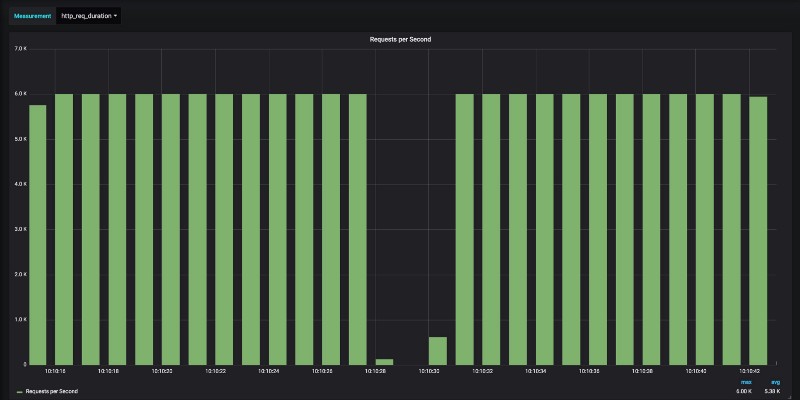Viewport: 800px width, 400px height.
Task: Toggle the Requests per Second legend series
Action: (x=52, y=391)
